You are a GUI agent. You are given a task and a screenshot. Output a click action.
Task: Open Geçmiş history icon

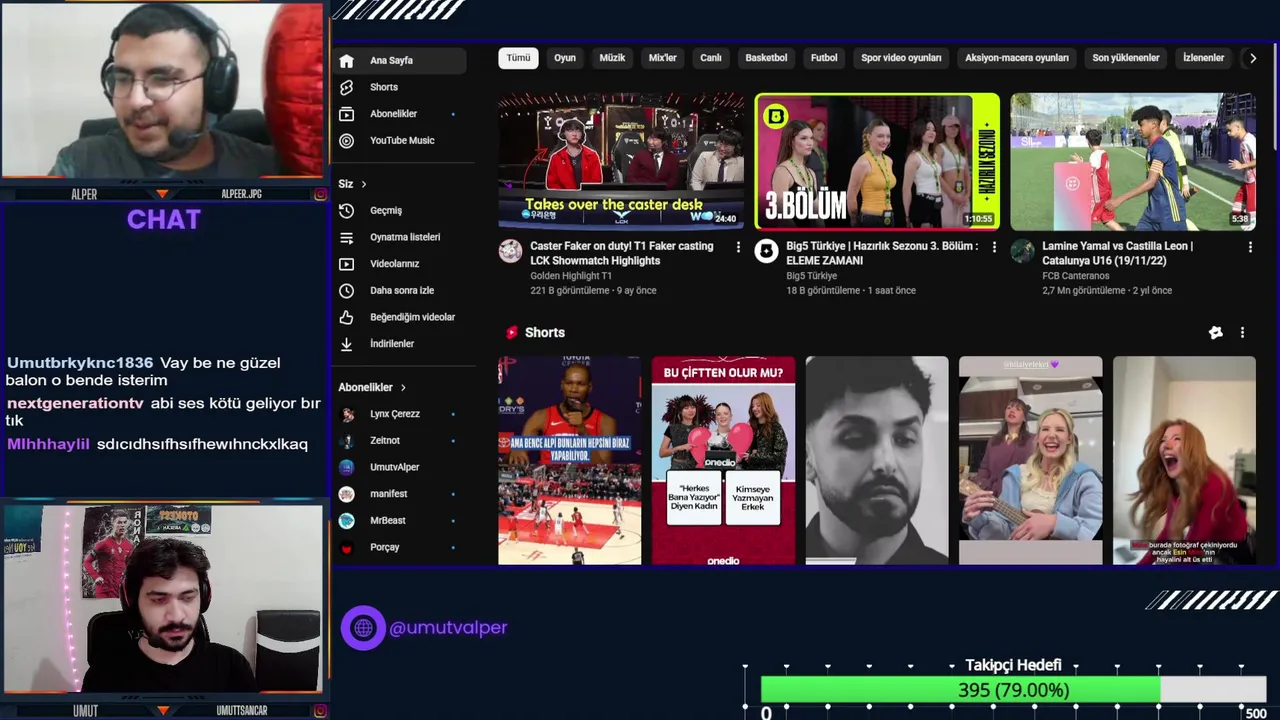(x=346, y=211)
